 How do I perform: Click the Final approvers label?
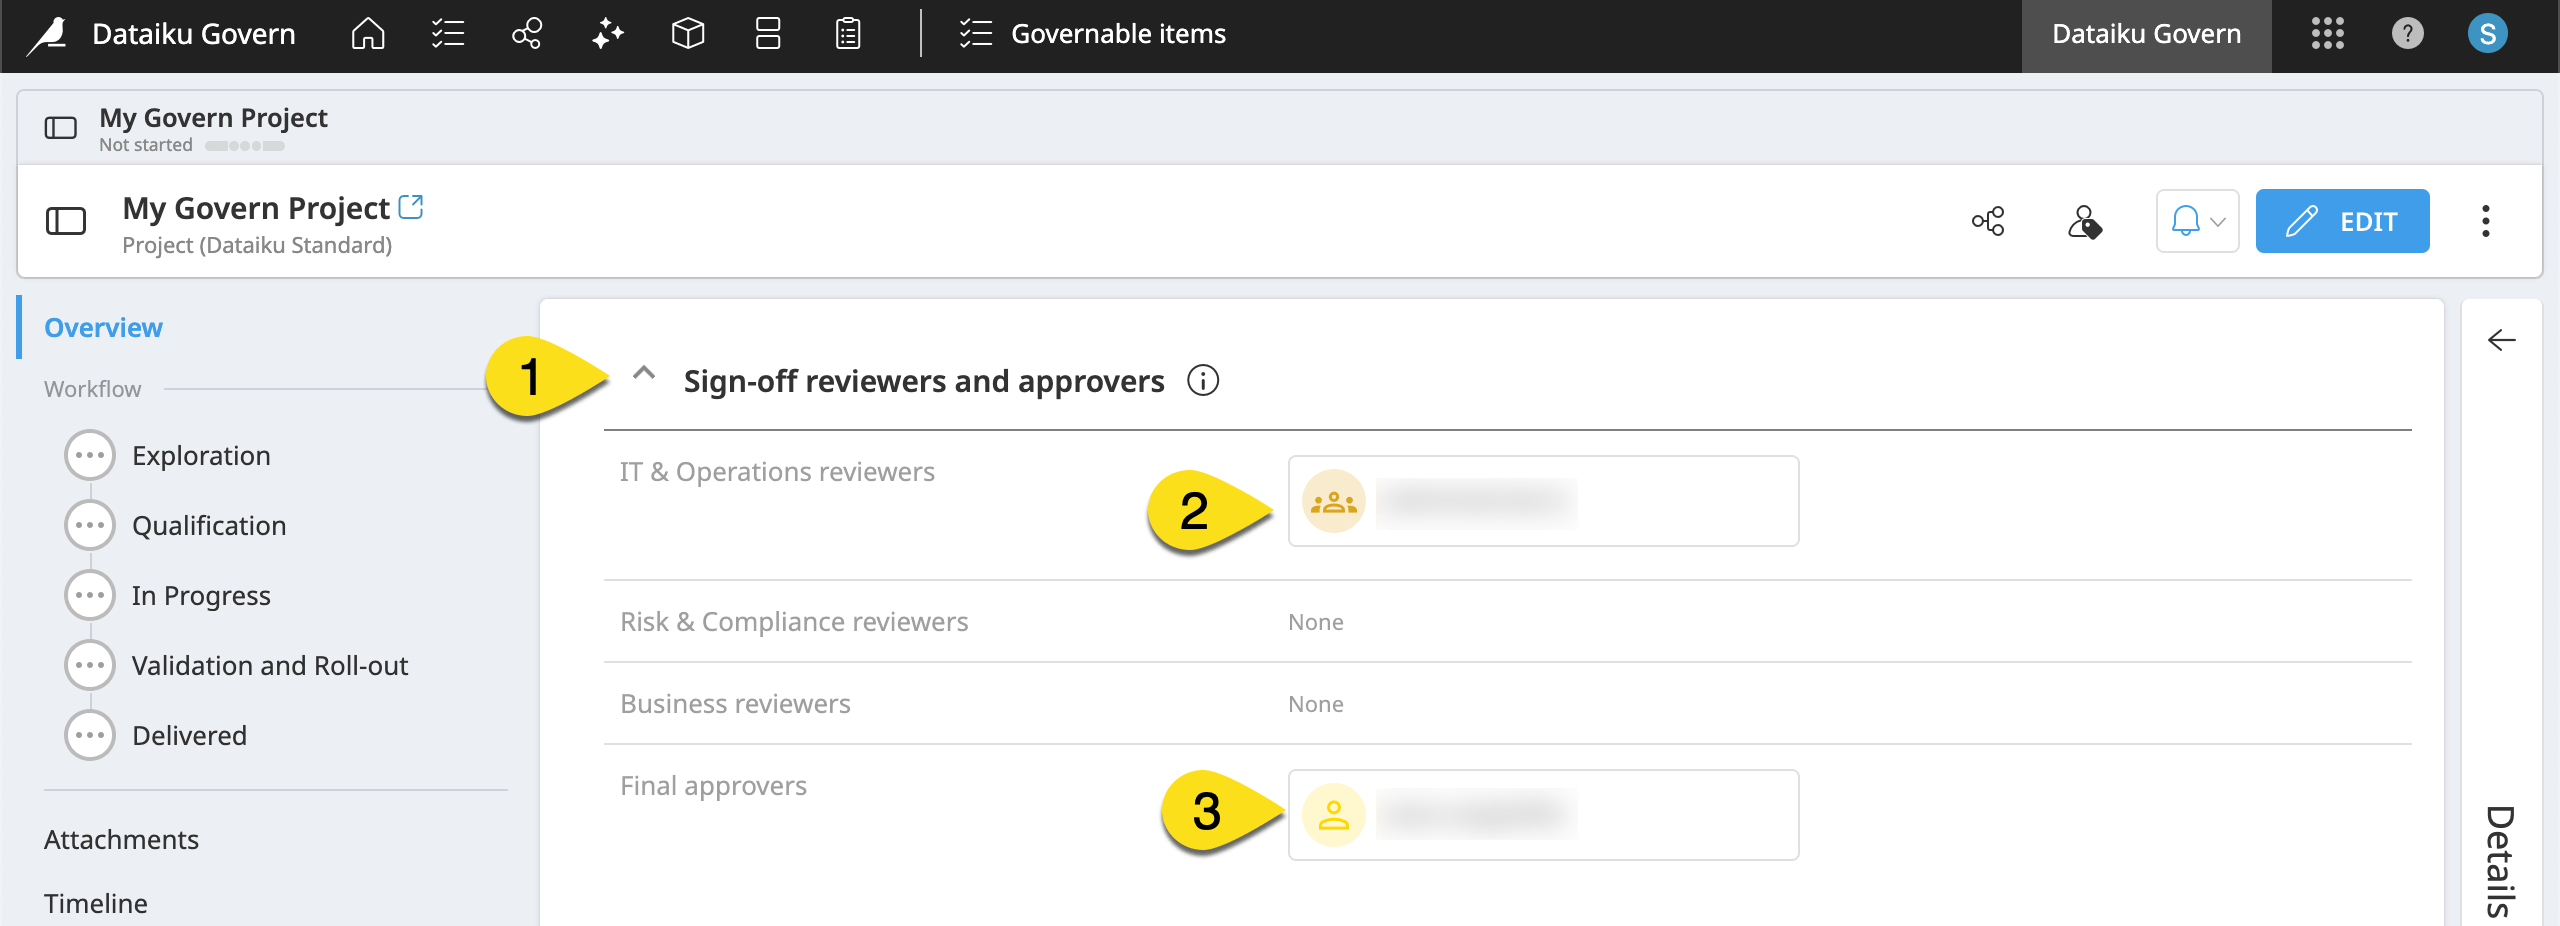click(713, 786)
